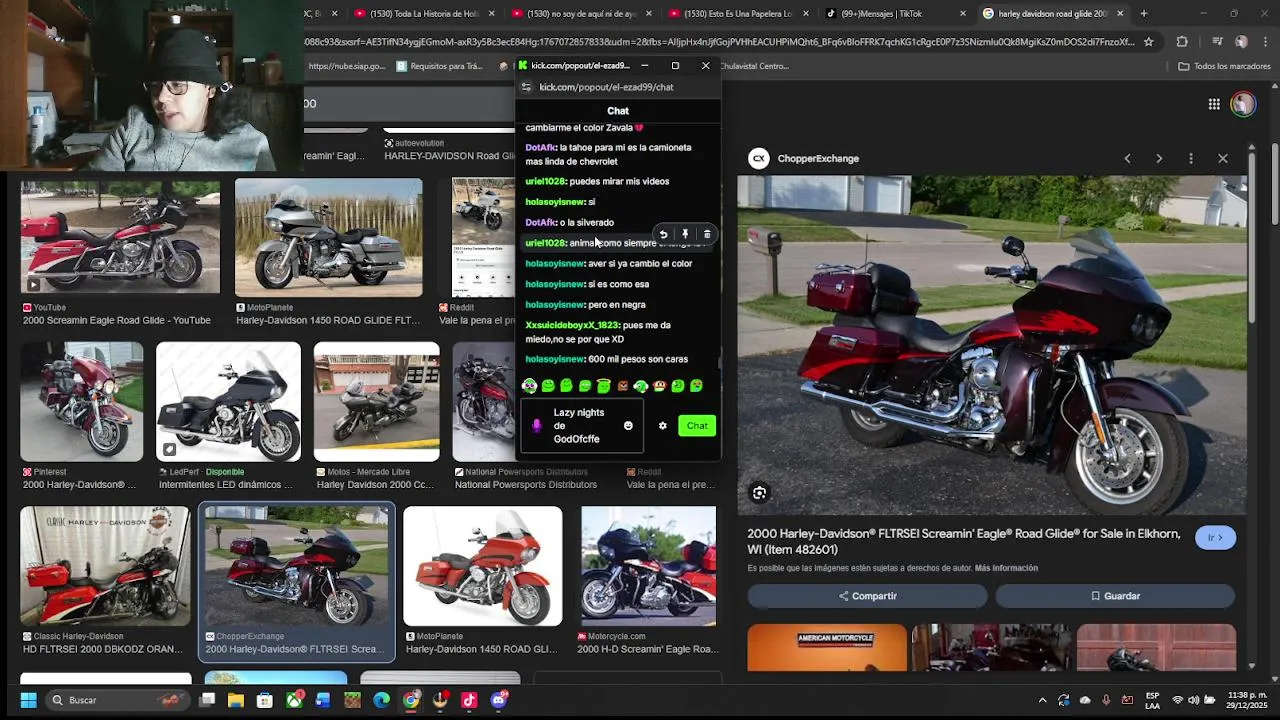Open the MotoPlanete orange 1450 Road Glide thumbnail
The width and height of the screenshot is (1280, 720).
(482, 566)
